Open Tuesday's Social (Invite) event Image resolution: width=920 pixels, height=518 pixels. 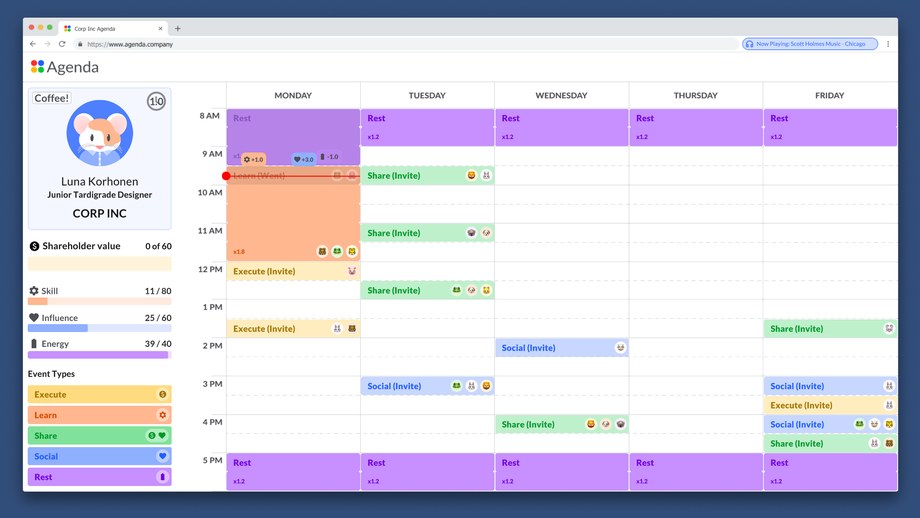(x=427, y=386)
